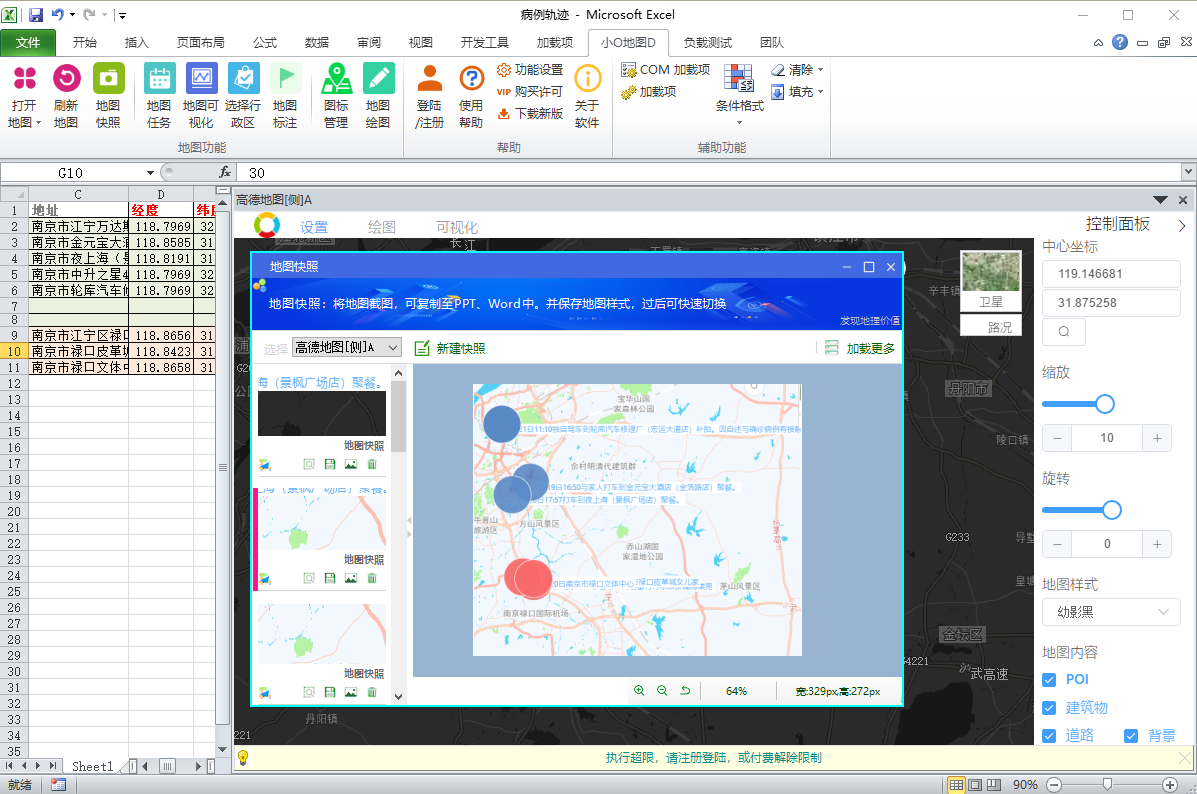
Task: Click the plus stepper next to rotation 0
Action: tap(1157, 544)
